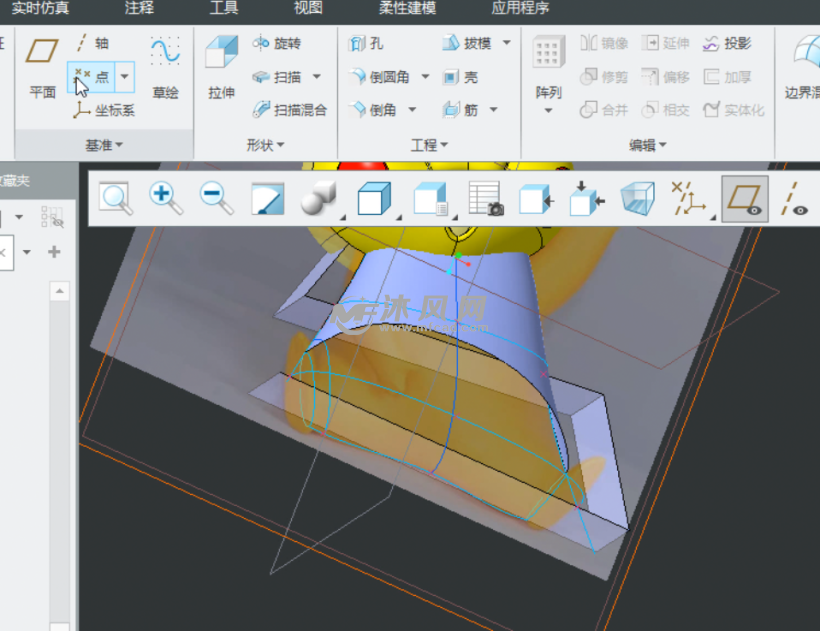Image resolution: width=820 pixels, height=631 pixels.
Task: Select the 旋转 revolve tool
Action: coord(277,43)
